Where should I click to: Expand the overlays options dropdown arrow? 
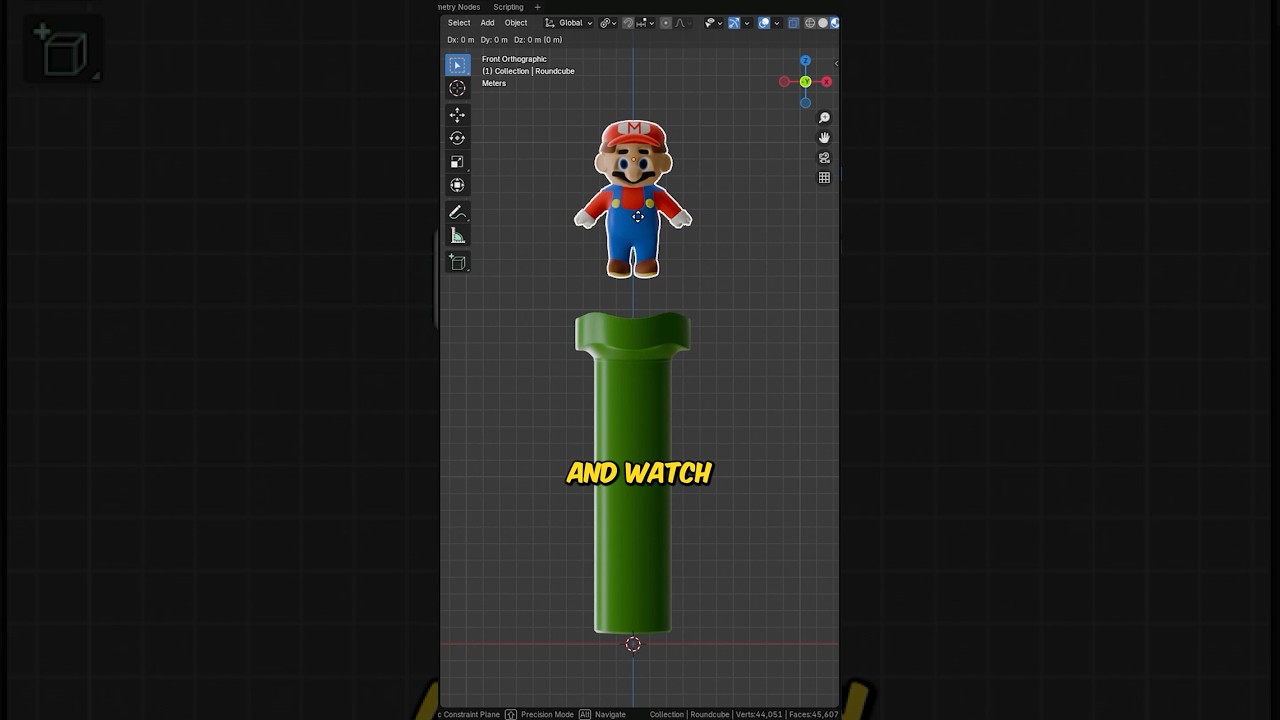point(777,23)
